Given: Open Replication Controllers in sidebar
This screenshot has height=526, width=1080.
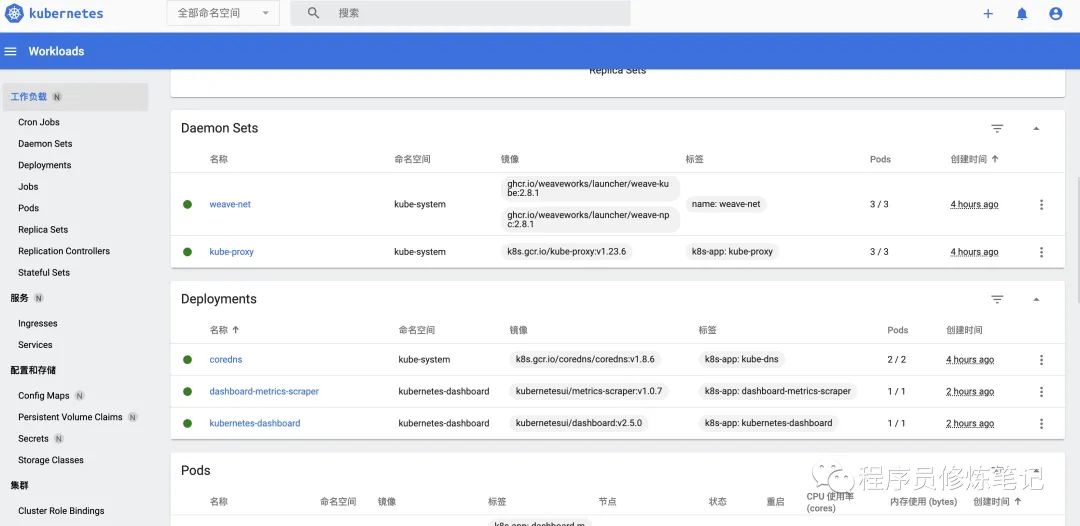Looking at the screenshot, I should [64, 251].
